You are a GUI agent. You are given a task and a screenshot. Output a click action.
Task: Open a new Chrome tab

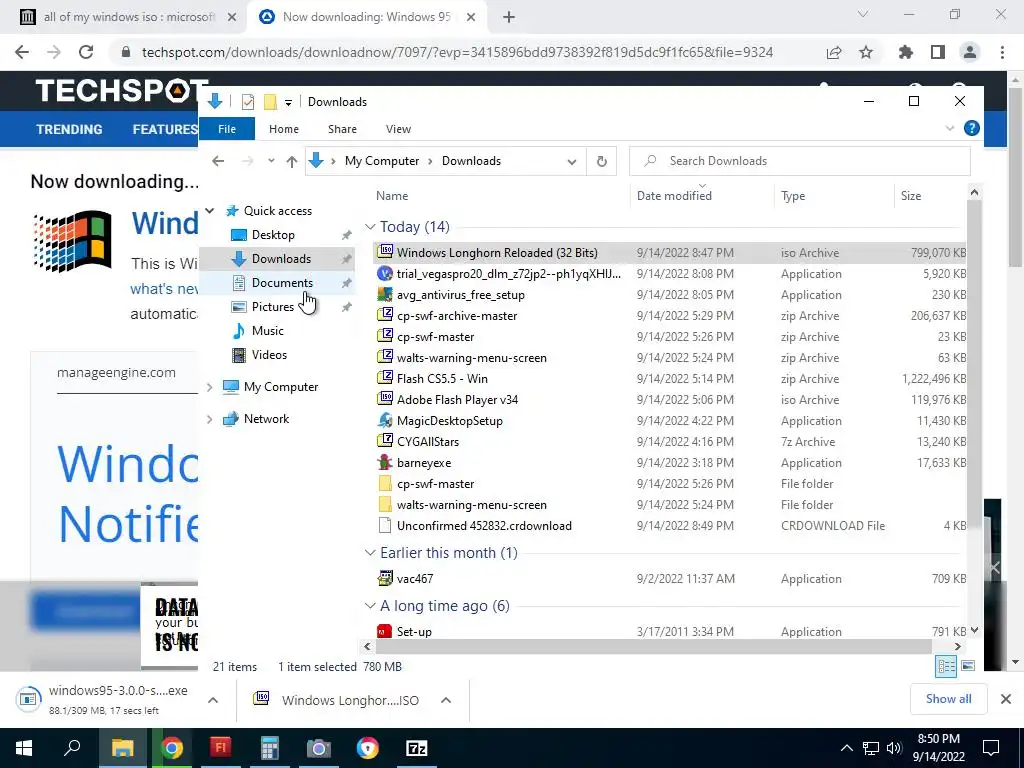click(509, 17)
